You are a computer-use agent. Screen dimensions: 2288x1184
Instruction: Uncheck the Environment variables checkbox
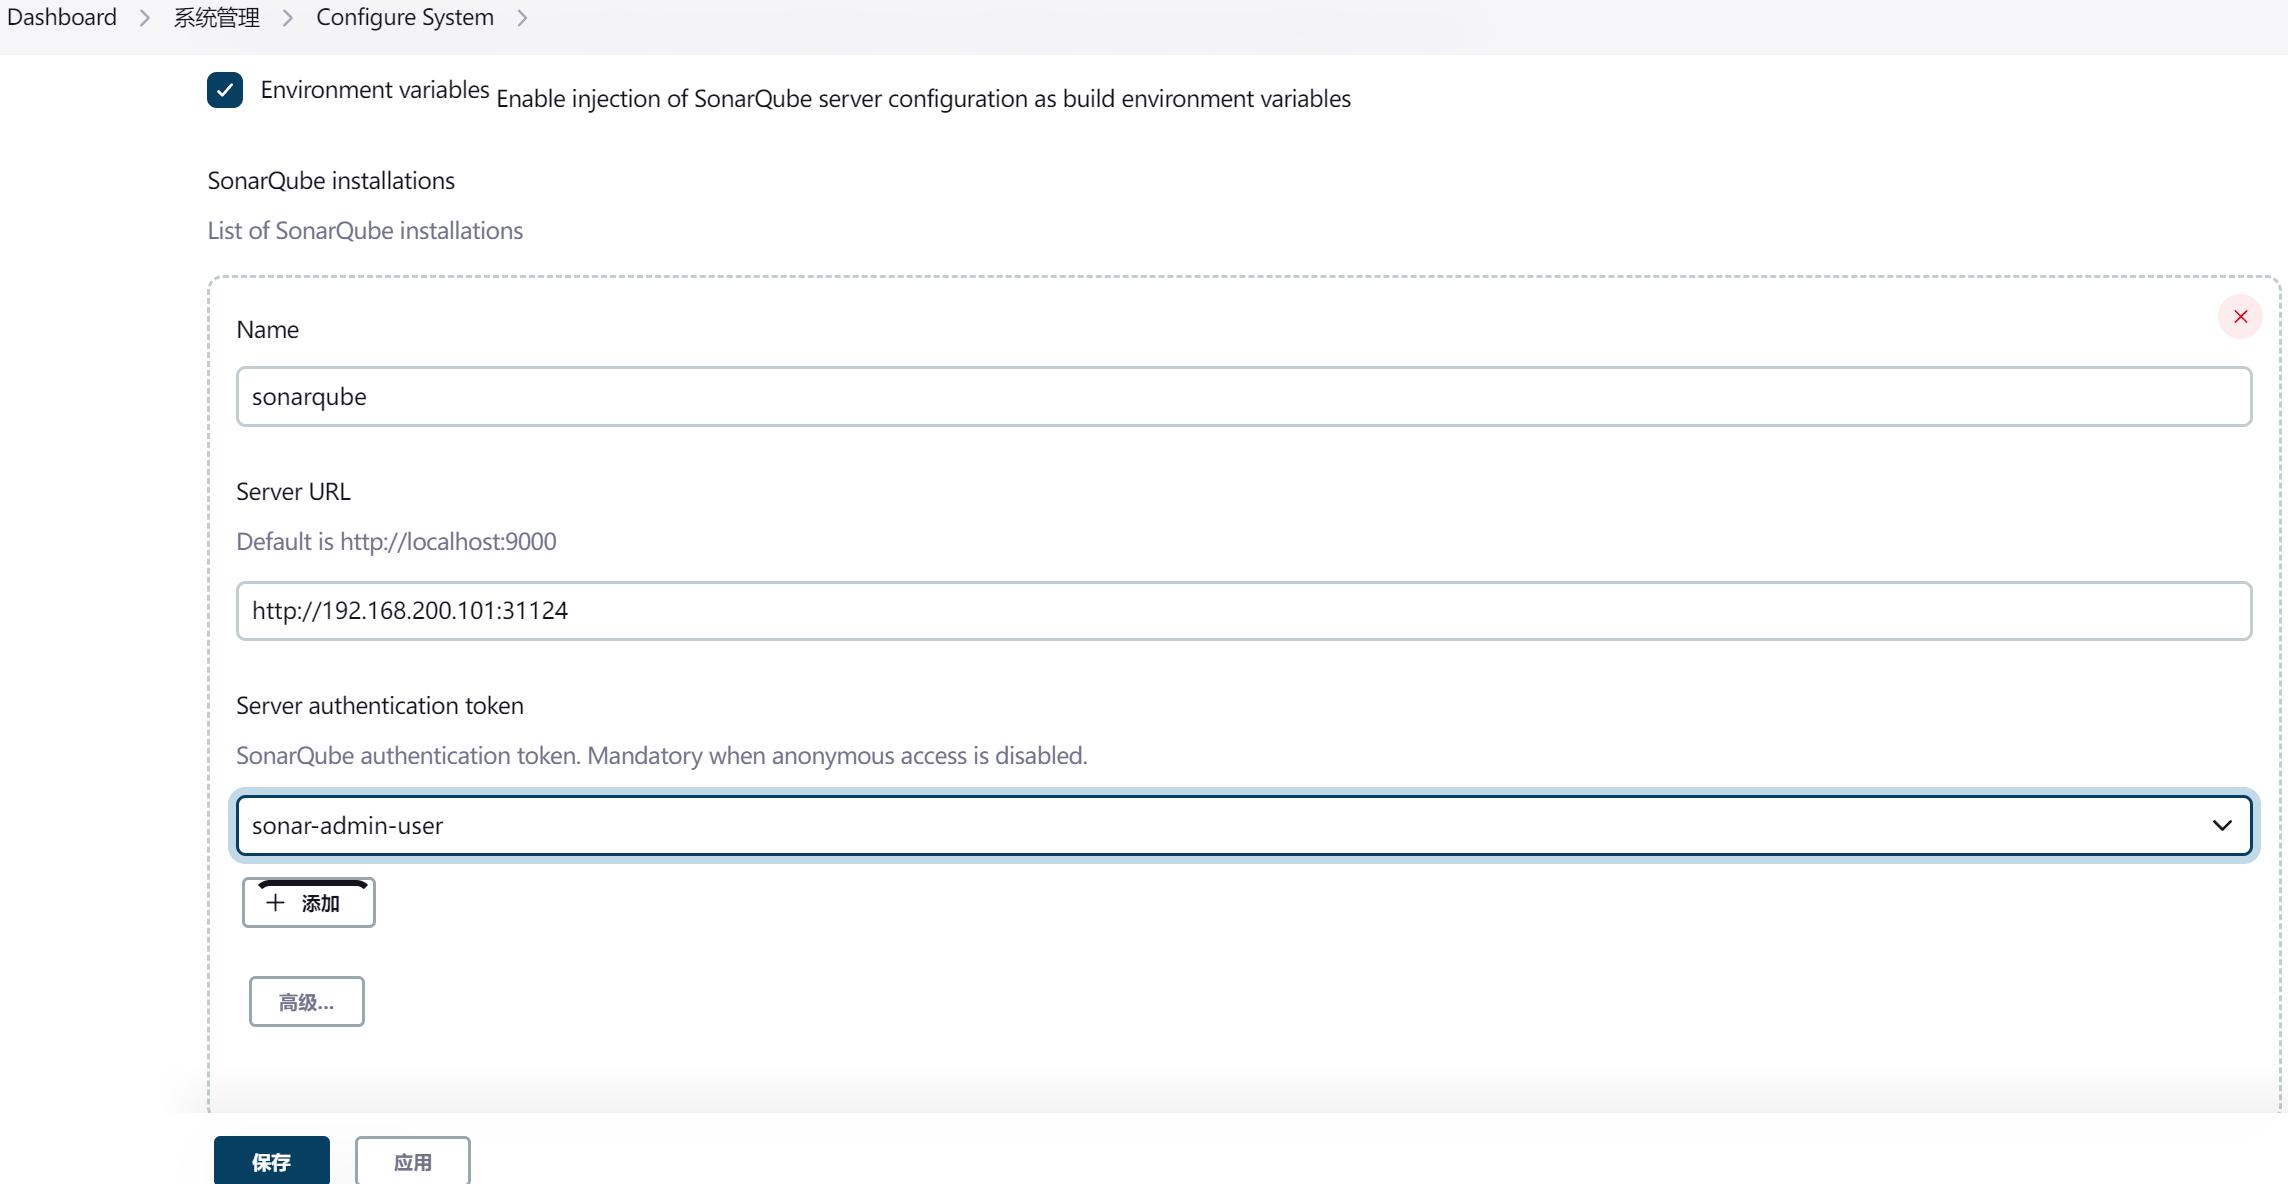[225, 90]
